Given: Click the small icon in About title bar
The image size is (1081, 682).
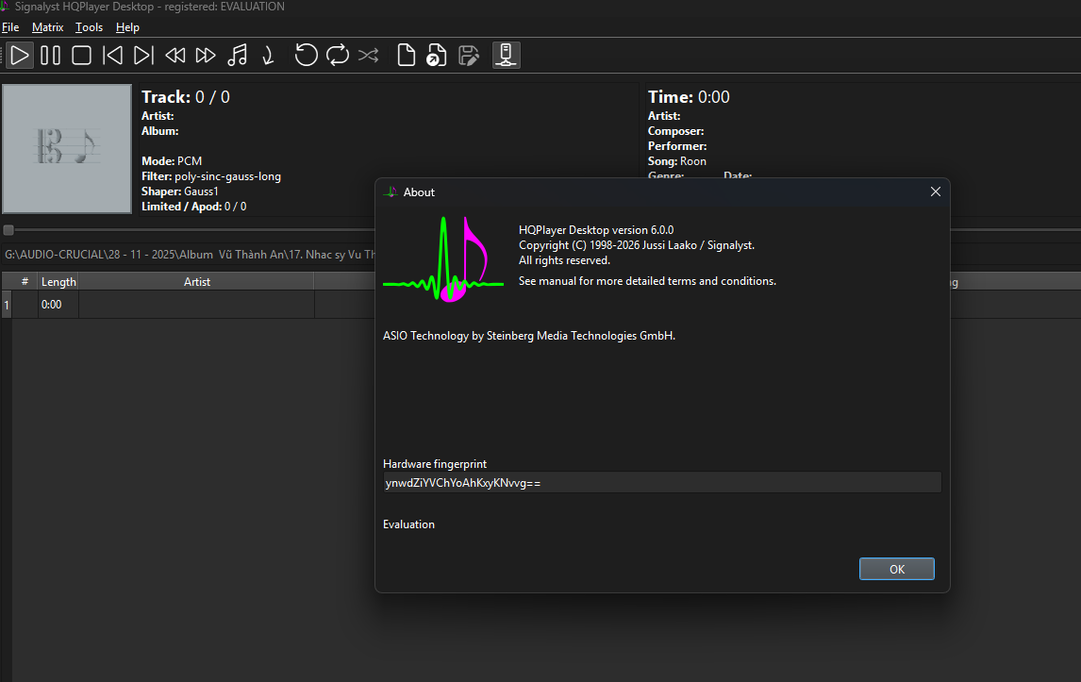Looking at the screenshot, I should tap(391, 192).
